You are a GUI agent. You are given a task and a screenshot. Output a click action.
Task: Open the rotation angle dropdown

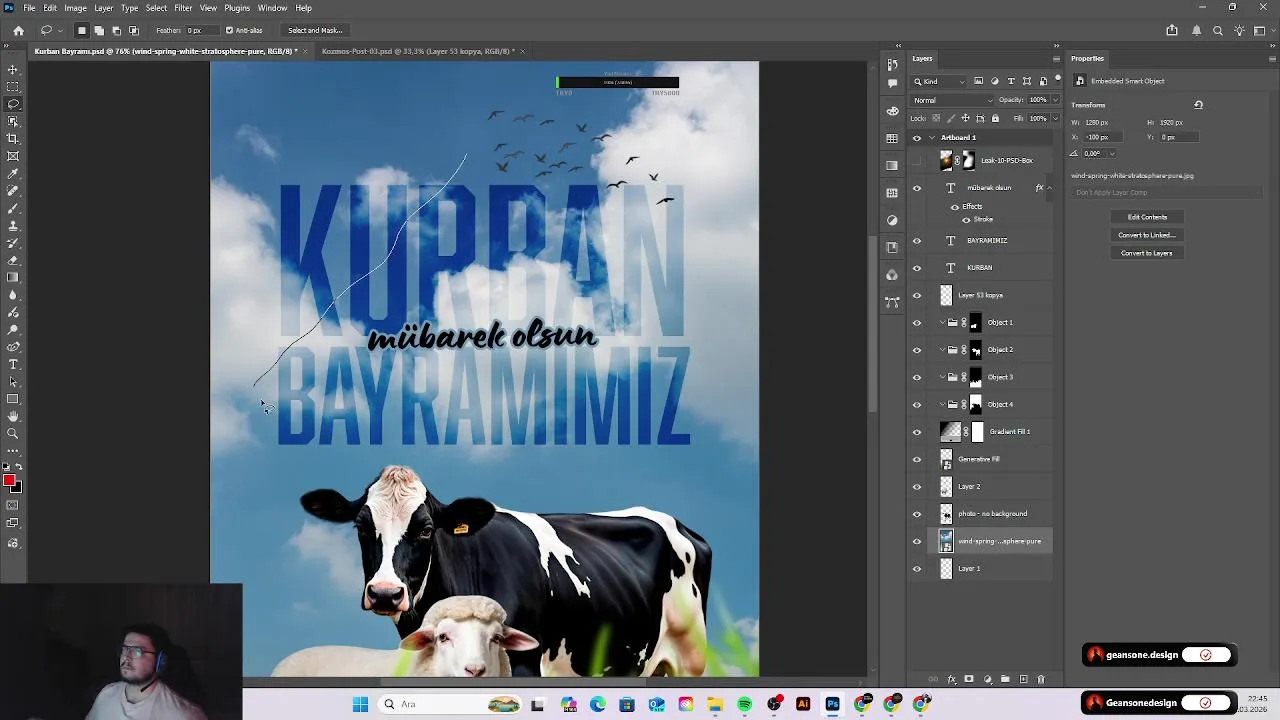(1111, 153)
